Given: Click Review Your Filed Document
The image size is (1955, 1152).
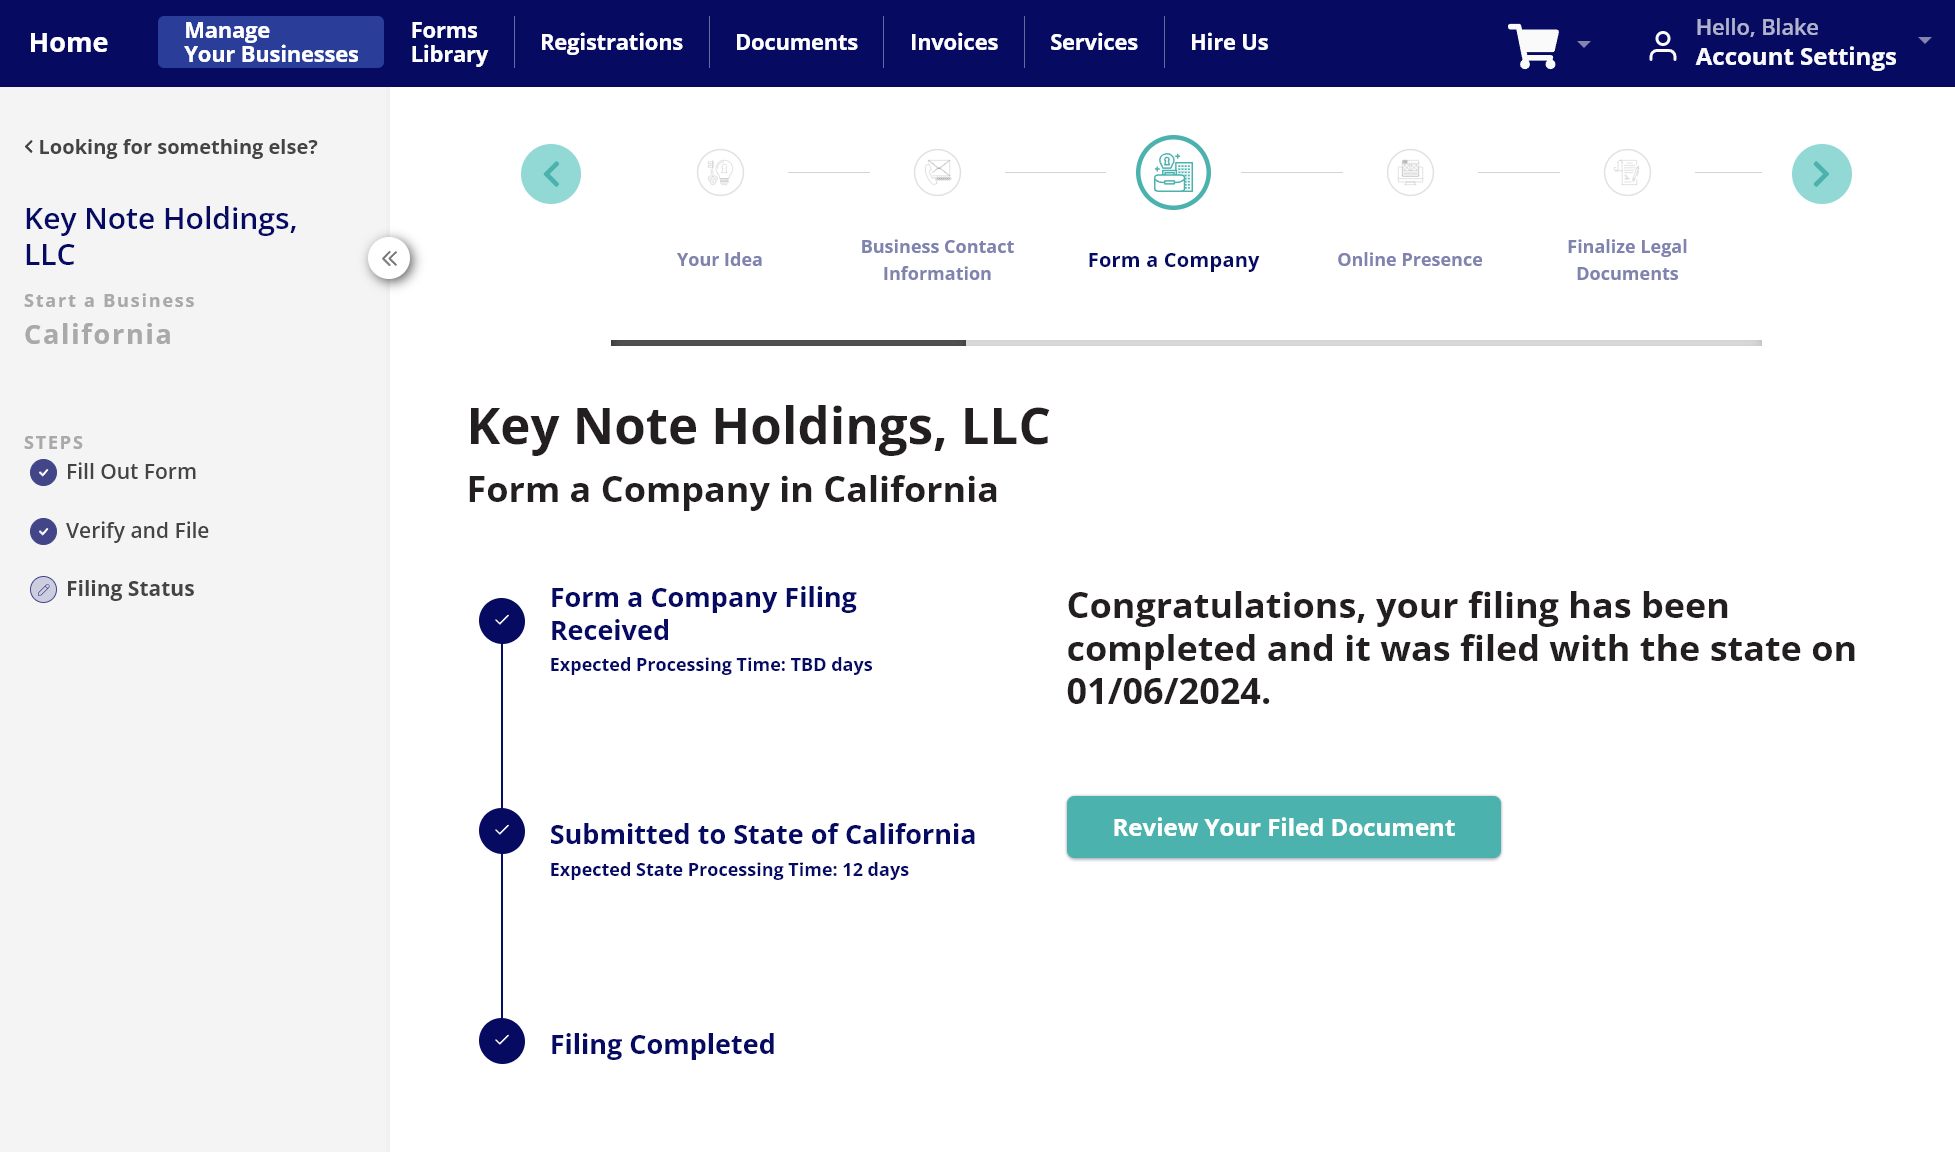Looking at the screenshot, I should (x=1283, y=827).
